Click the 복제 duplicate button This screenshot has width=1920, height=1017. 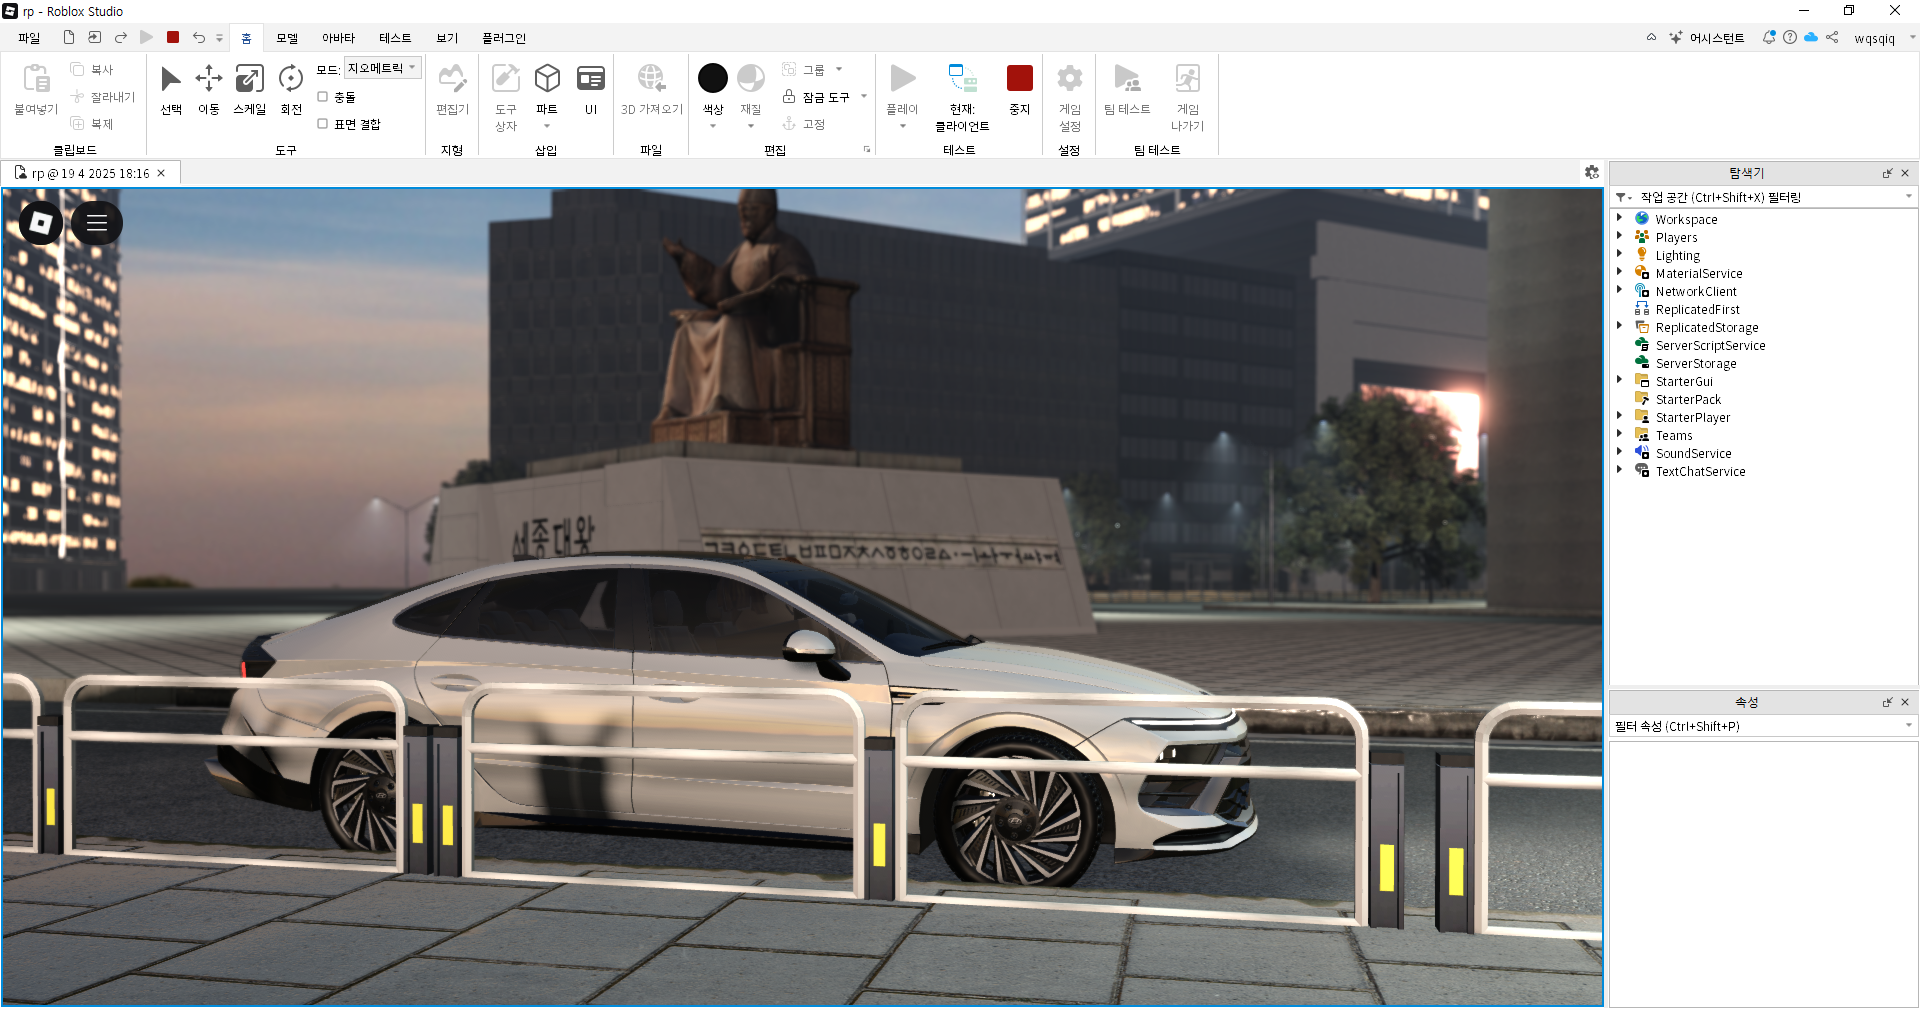point(92,124)
